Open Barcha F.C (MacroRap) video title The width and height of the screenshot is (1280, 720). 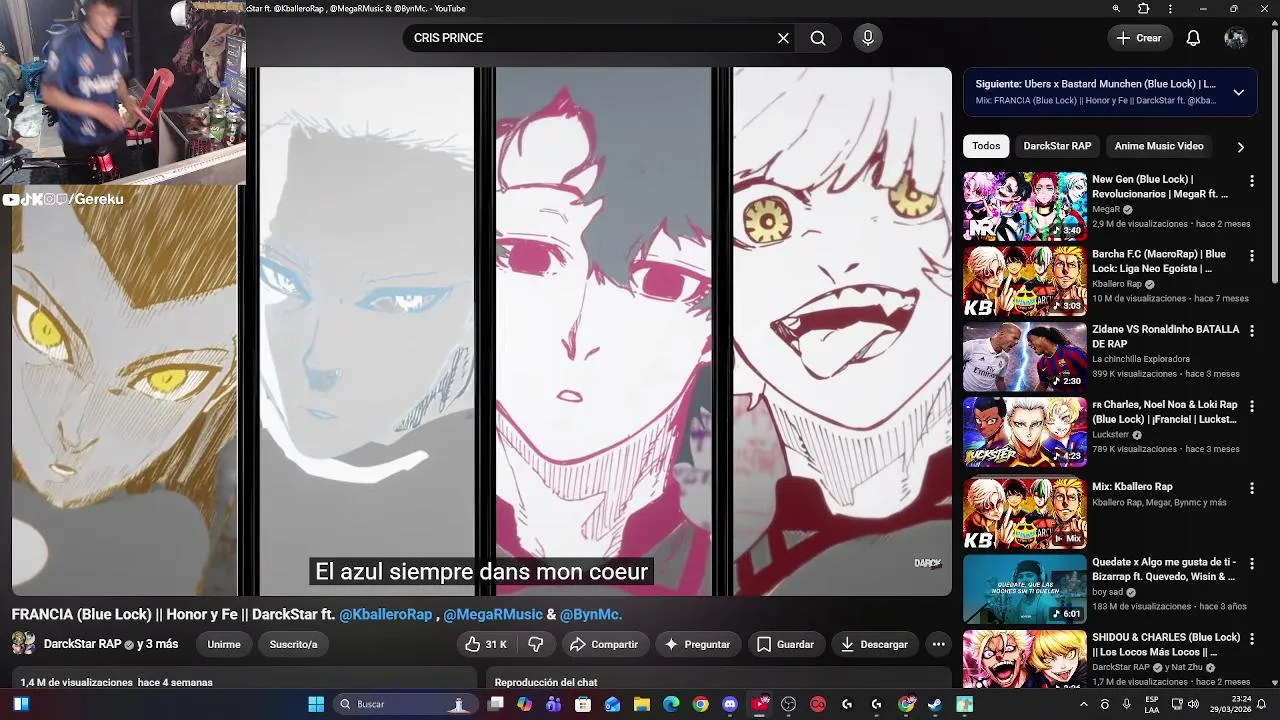(1159, 261)
